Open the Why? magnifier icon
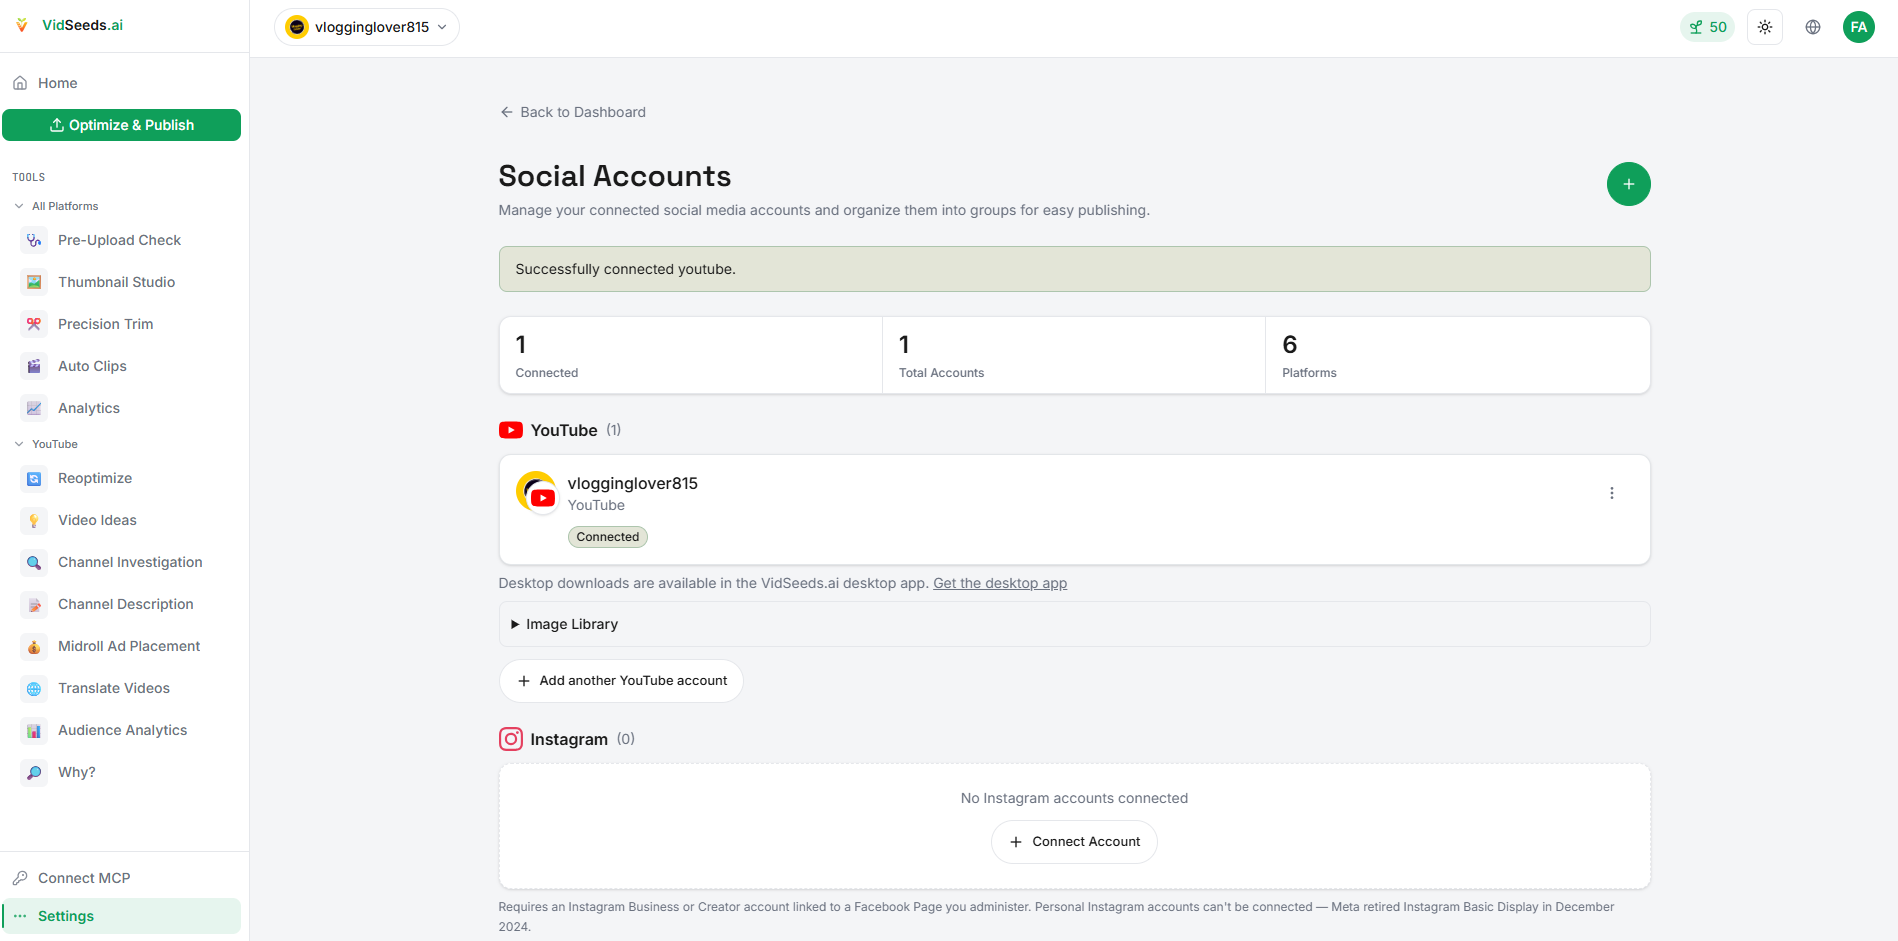This screenshot has height=941, width=1898. (x=34, y=772)
